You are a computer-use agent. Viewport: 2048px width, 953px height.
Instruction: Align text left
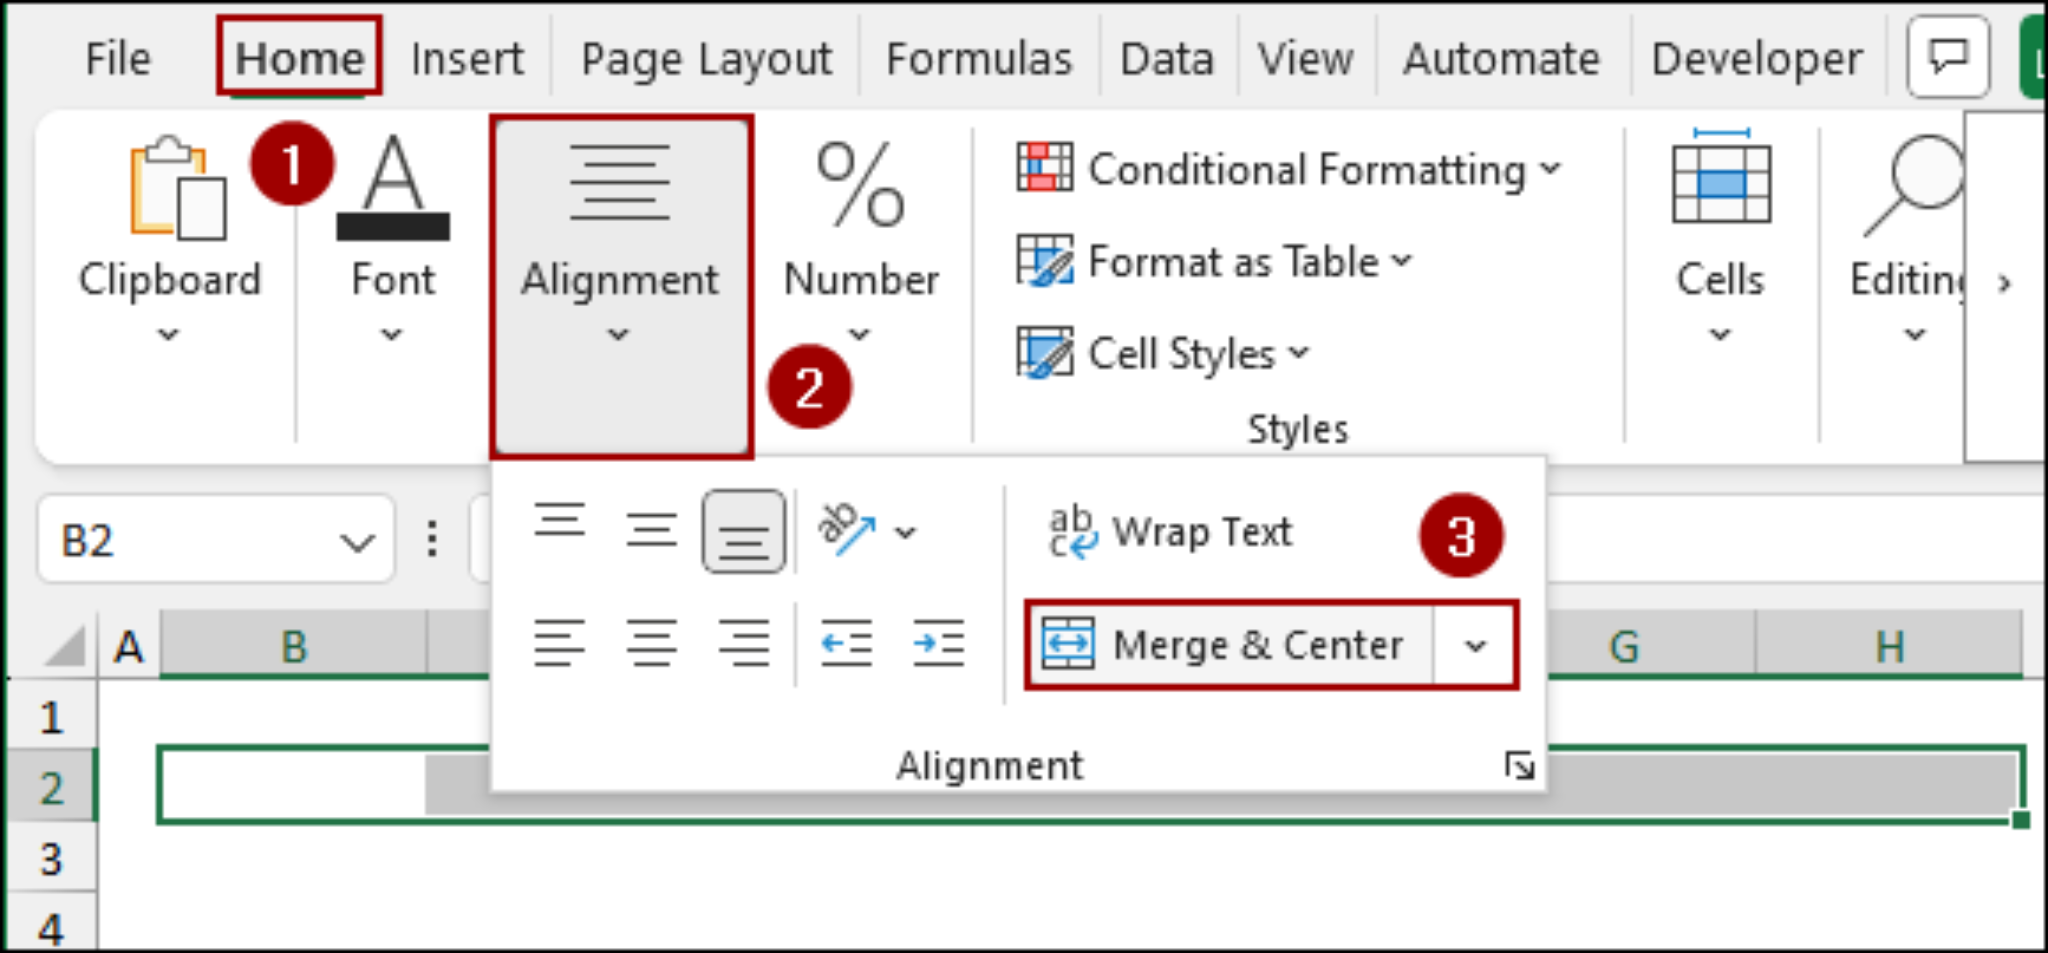coord(559,643)
